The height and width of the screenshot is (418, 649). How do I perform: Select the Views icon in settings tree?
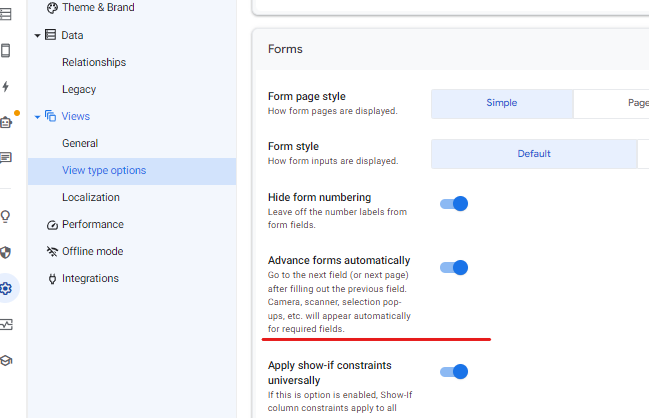50,116
